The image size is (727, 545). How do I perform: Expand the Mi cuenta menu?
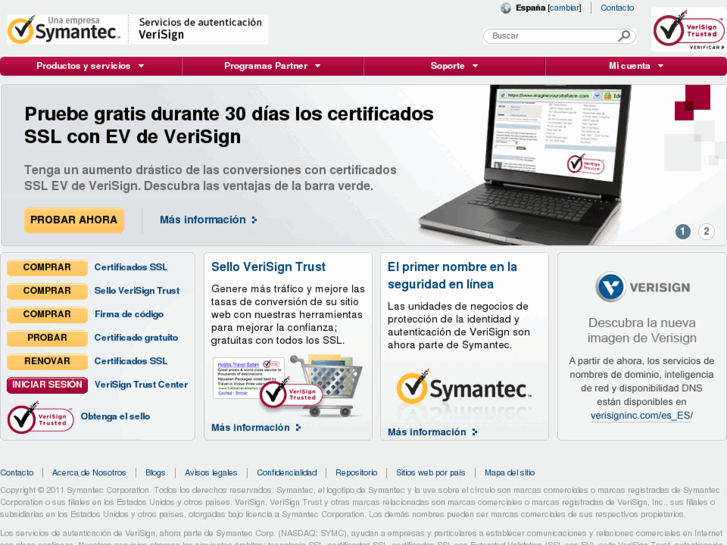[636, 66]
